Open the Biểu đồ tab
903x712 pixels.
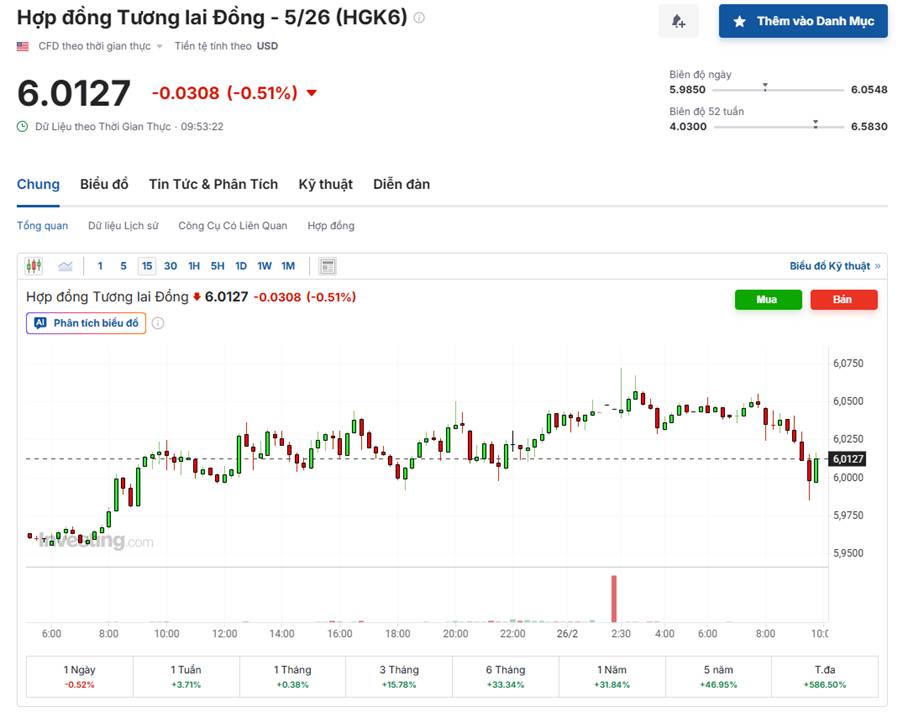click(104, 184)
